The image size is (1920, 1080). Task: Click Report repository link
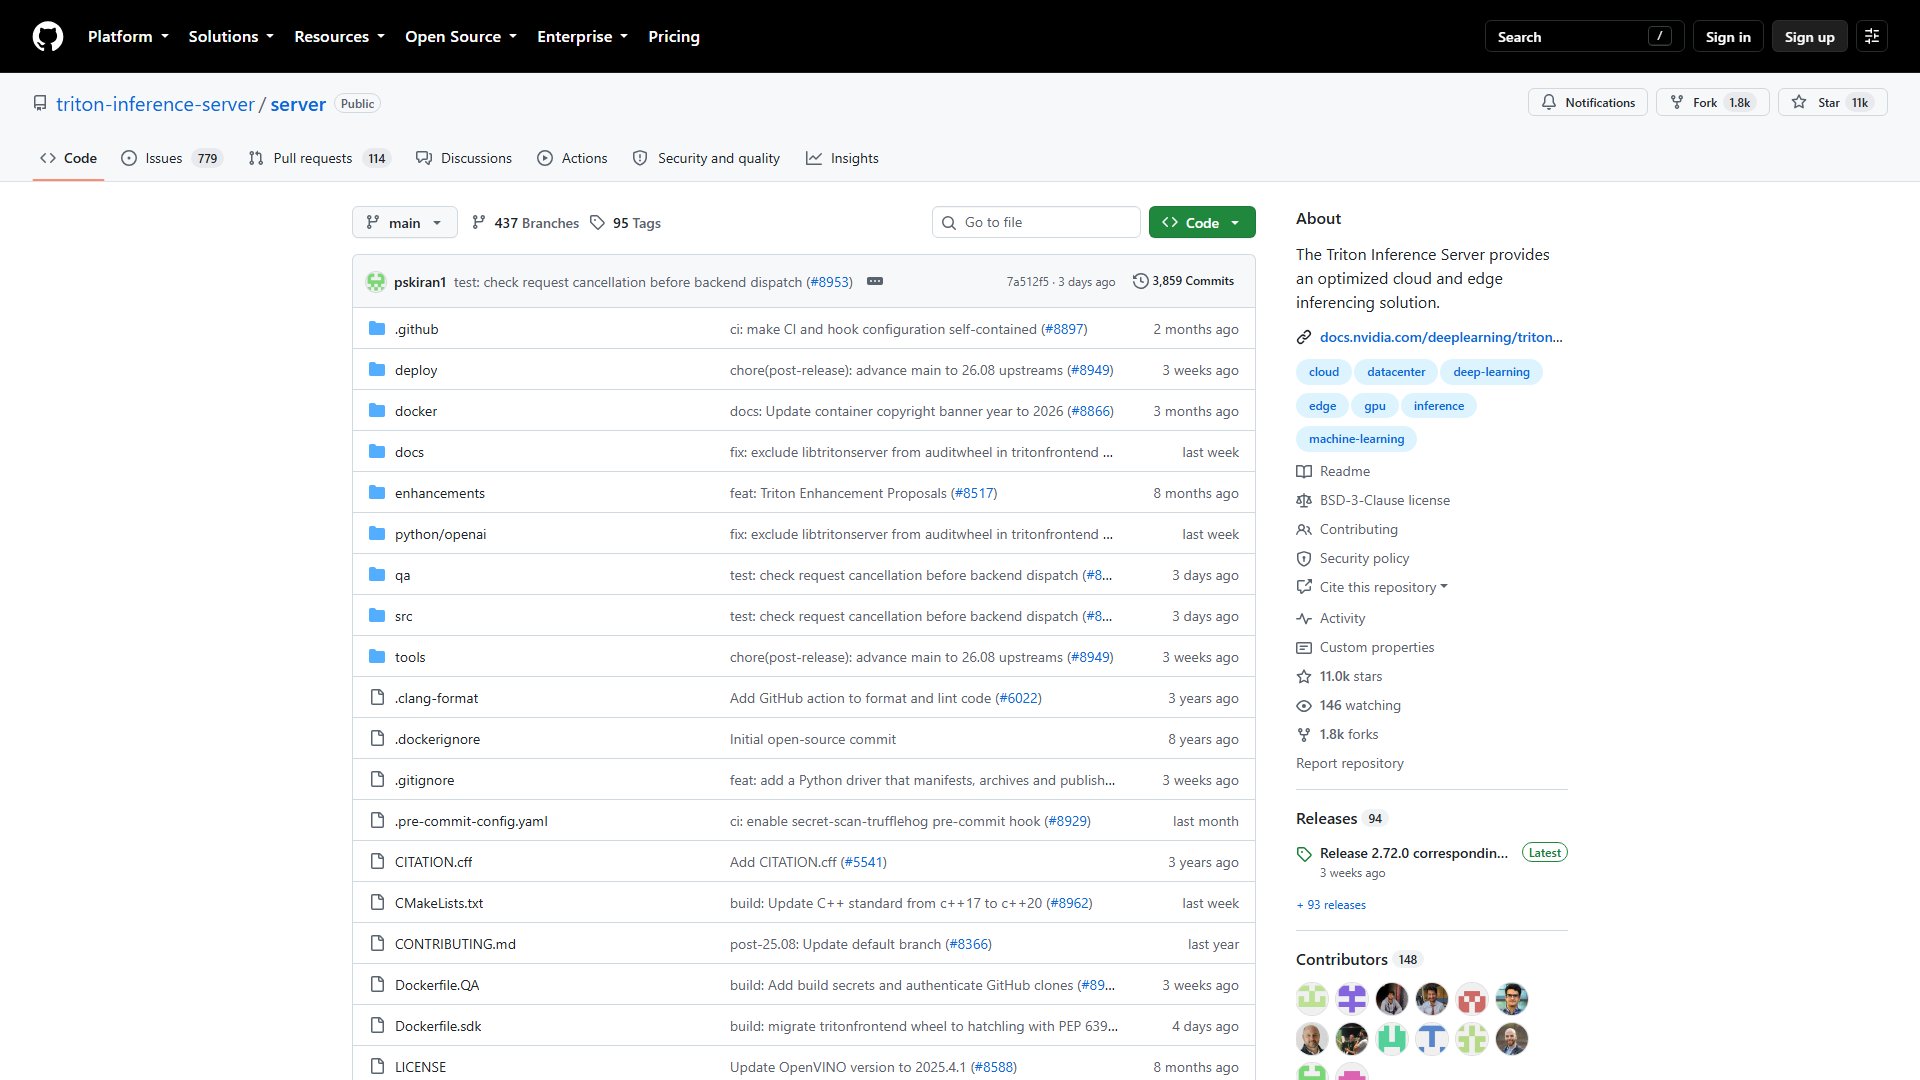pyautogui.click(x=1349, y=763)
